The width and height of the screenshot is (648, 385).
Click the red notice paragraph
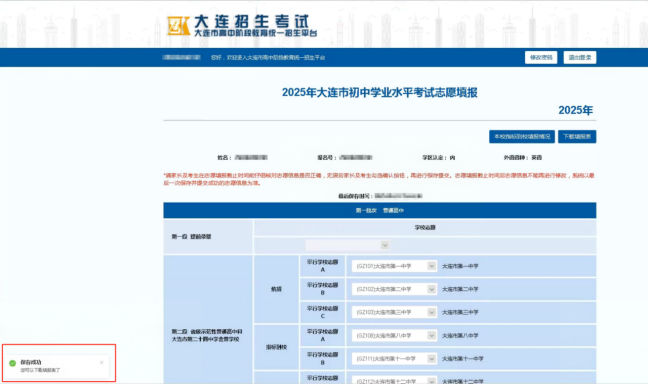pyautogui.click(x=379, y=179)
